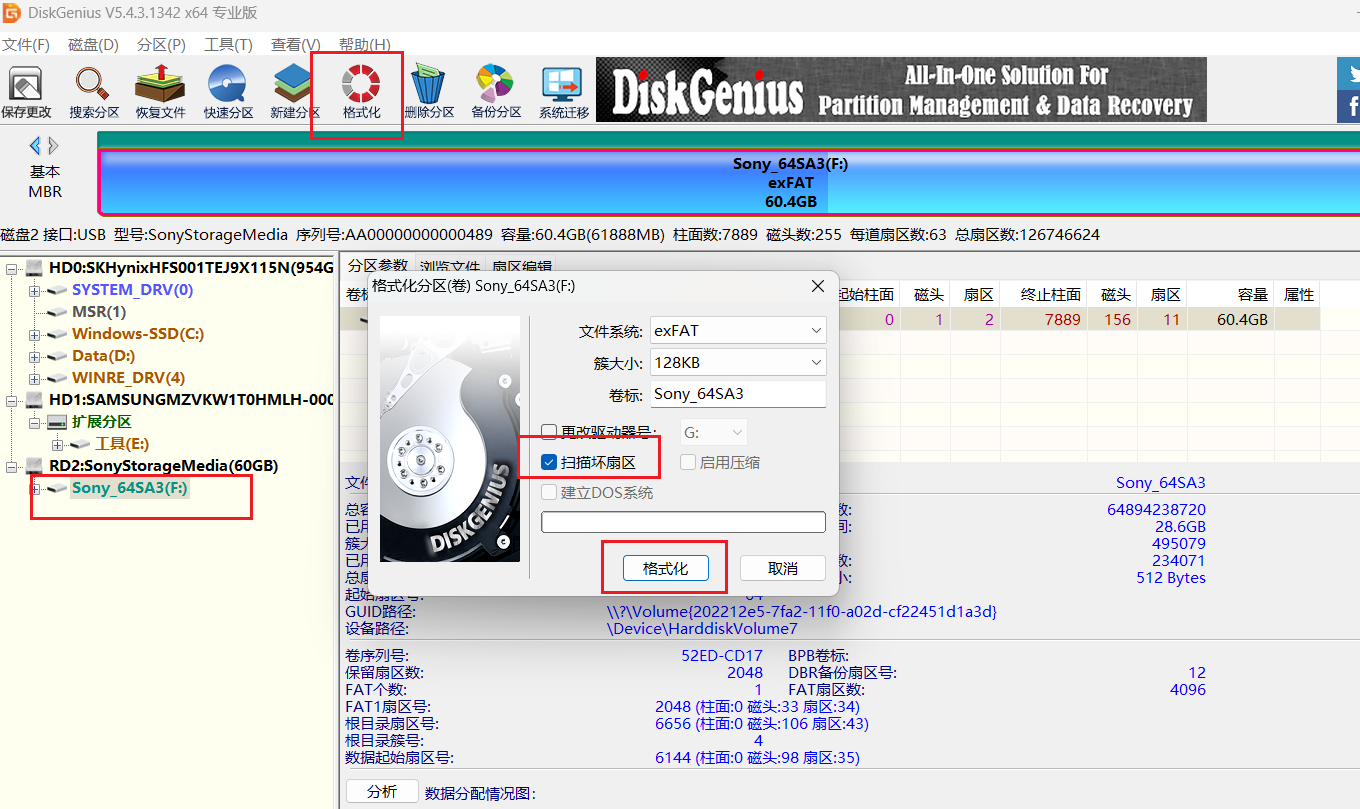Collapse the RD2 SonyStorageMedia node
The height and width of the screenshot is (809, 1360).
tap(11, 466)
